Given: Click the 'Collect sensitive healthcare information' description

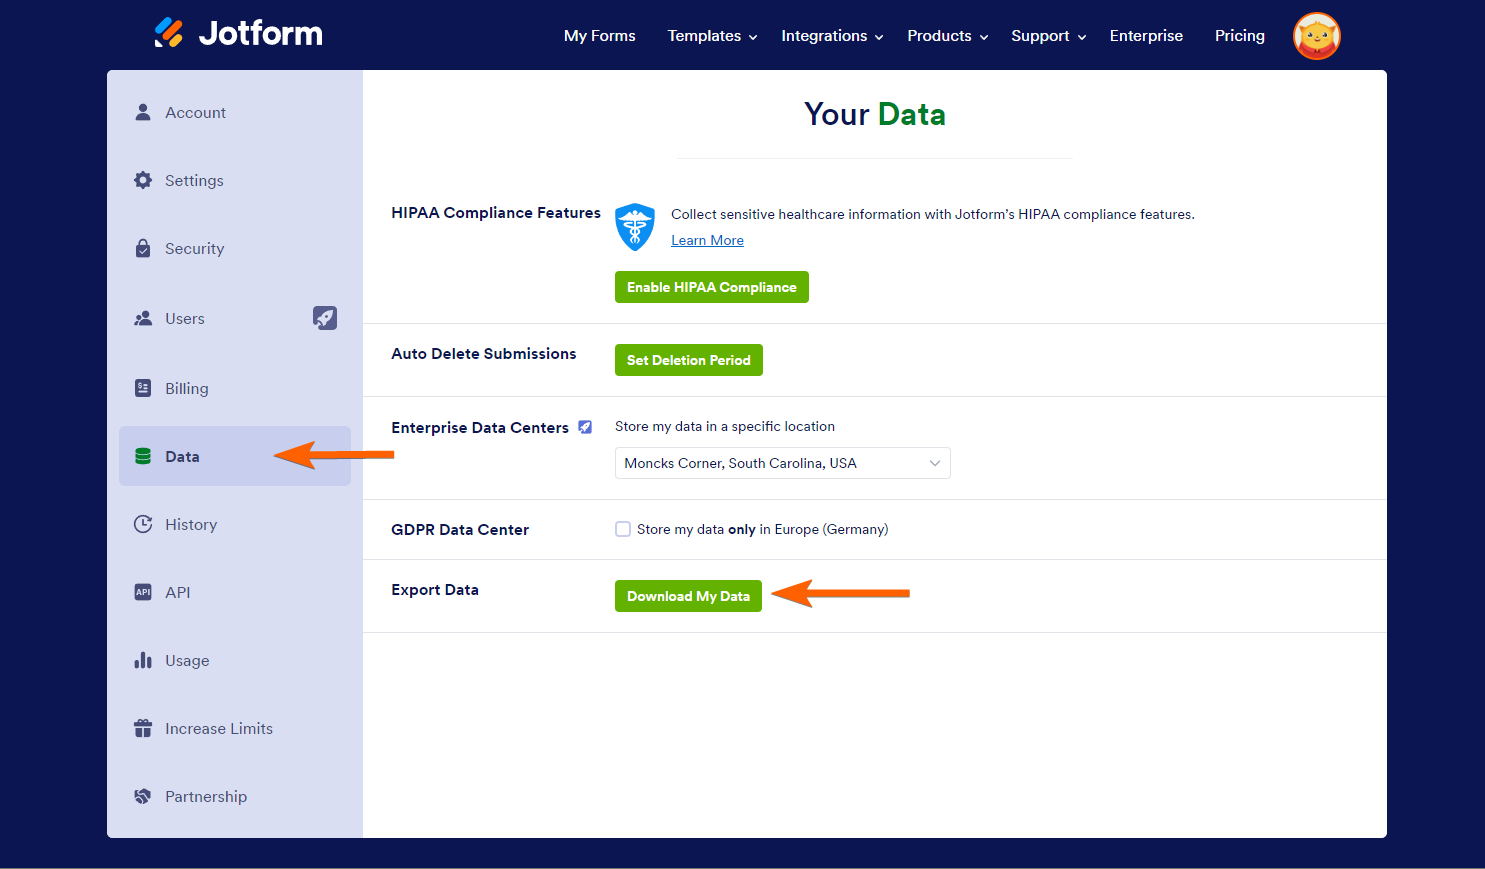Looking at the screenshot, I should pyautogui.click(x=933, y=214).
